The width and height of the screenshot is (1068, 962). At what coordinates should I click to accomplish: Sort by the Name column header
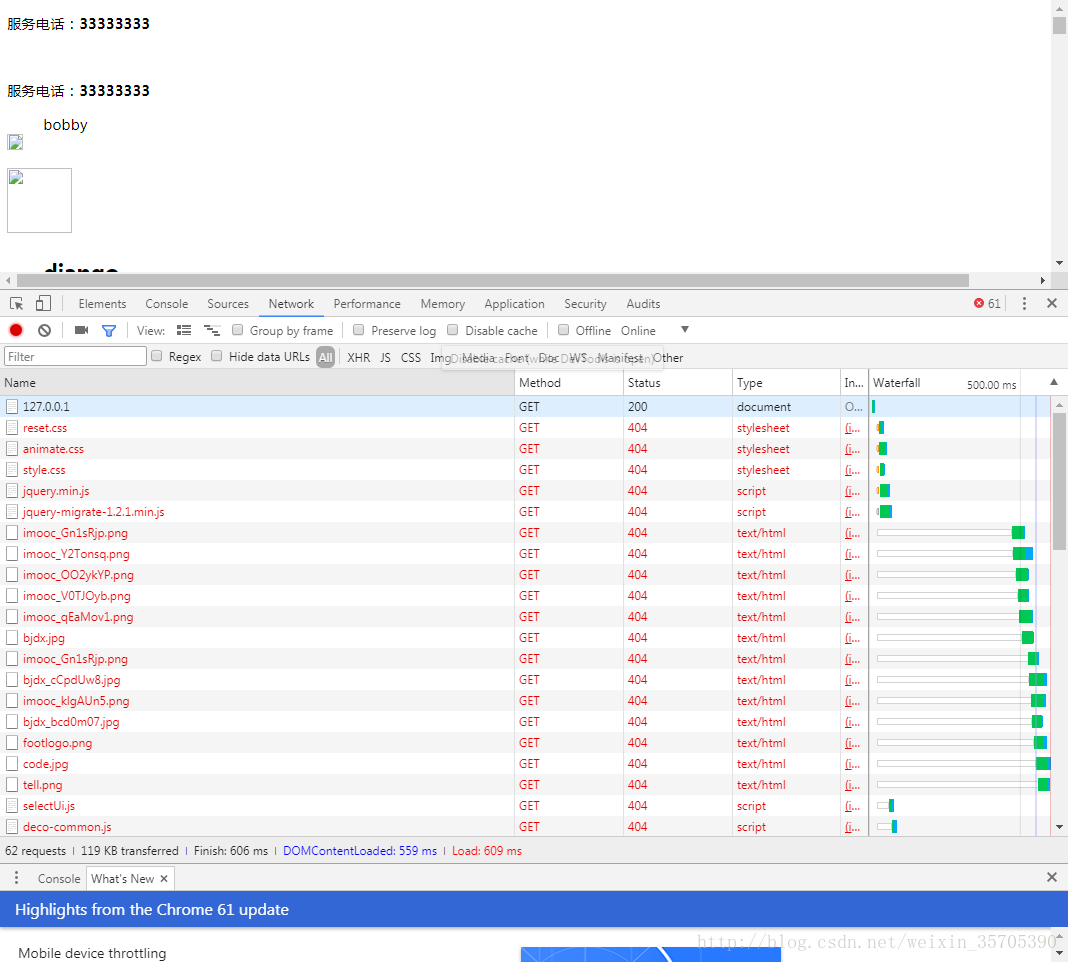pyautogui.click(x=257, y=382)
